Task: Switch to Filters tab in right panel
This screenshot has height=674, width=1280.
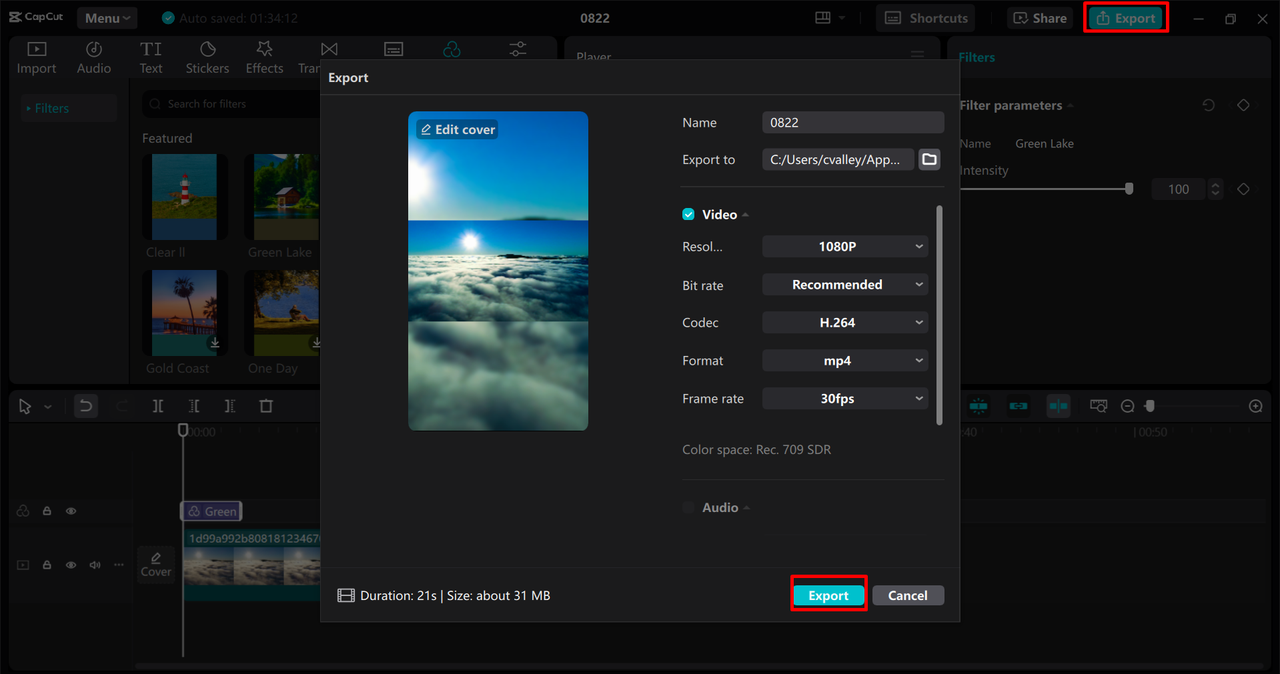Action: (x=977, y=57)
